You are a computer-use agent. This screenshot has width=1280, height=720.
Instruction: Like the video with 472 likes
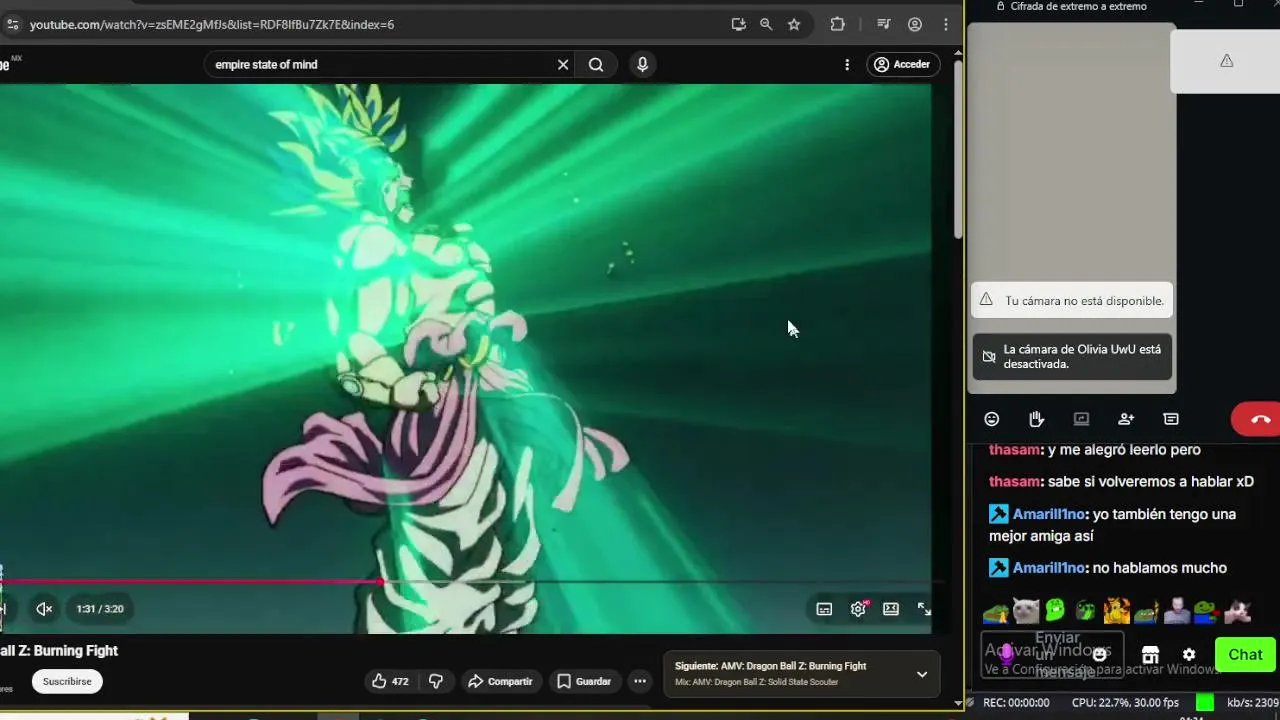pyautogui.click(x=390, y=681)
